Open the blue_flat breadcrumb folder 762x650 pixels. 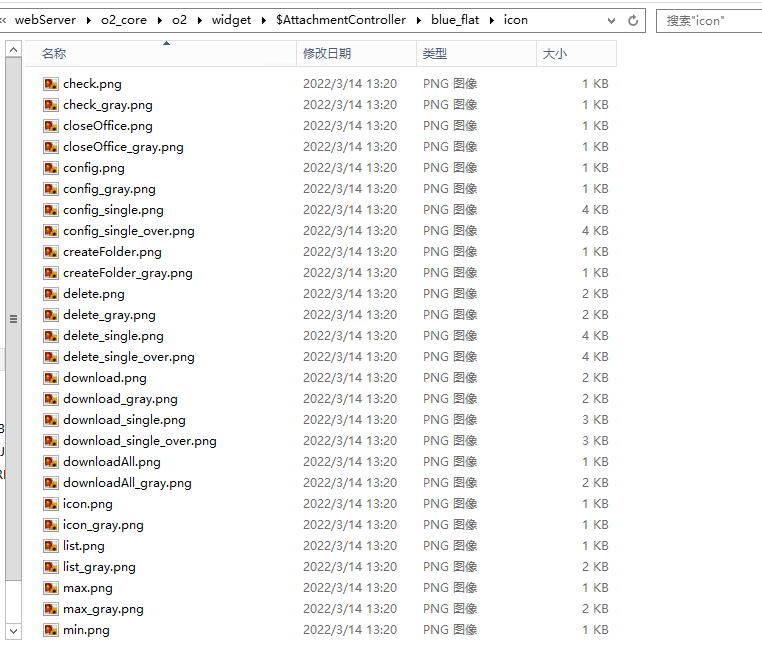click(455, 20)
